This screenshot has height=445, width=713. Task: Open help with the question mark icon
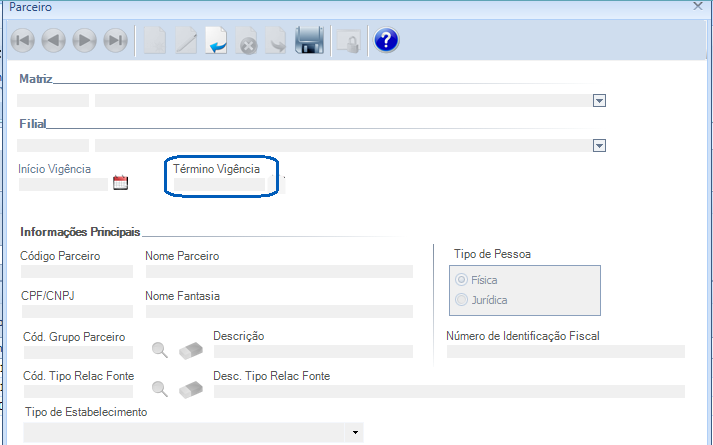click(x=387, y=40)
